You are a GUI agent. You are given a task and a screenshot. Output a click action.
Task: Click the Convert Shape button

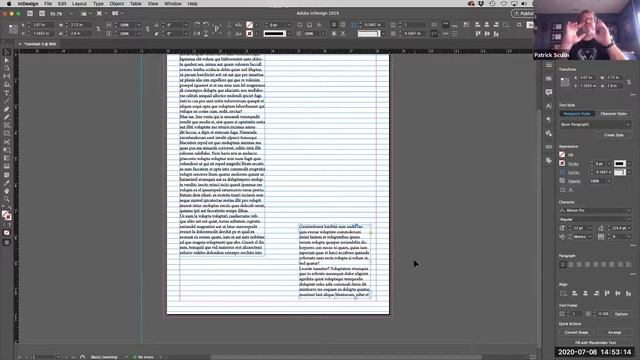click(x=576, y=333)
